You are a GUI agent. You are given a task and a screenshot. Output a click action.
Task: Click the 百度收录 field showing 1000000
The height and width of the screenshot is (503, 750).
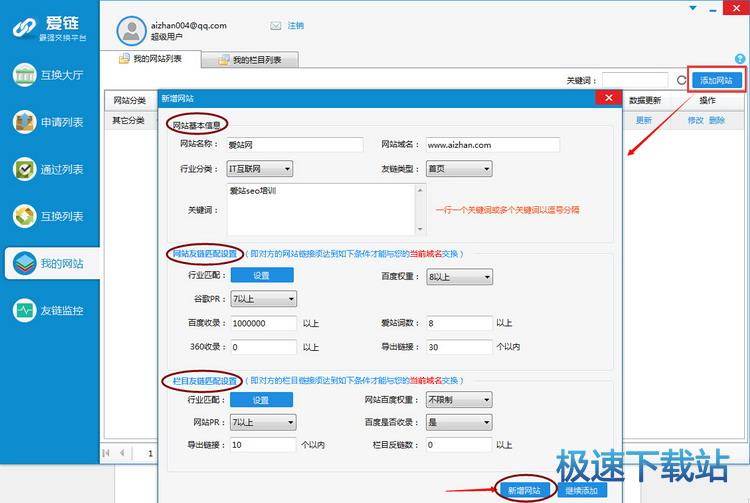tap(264, 323)
